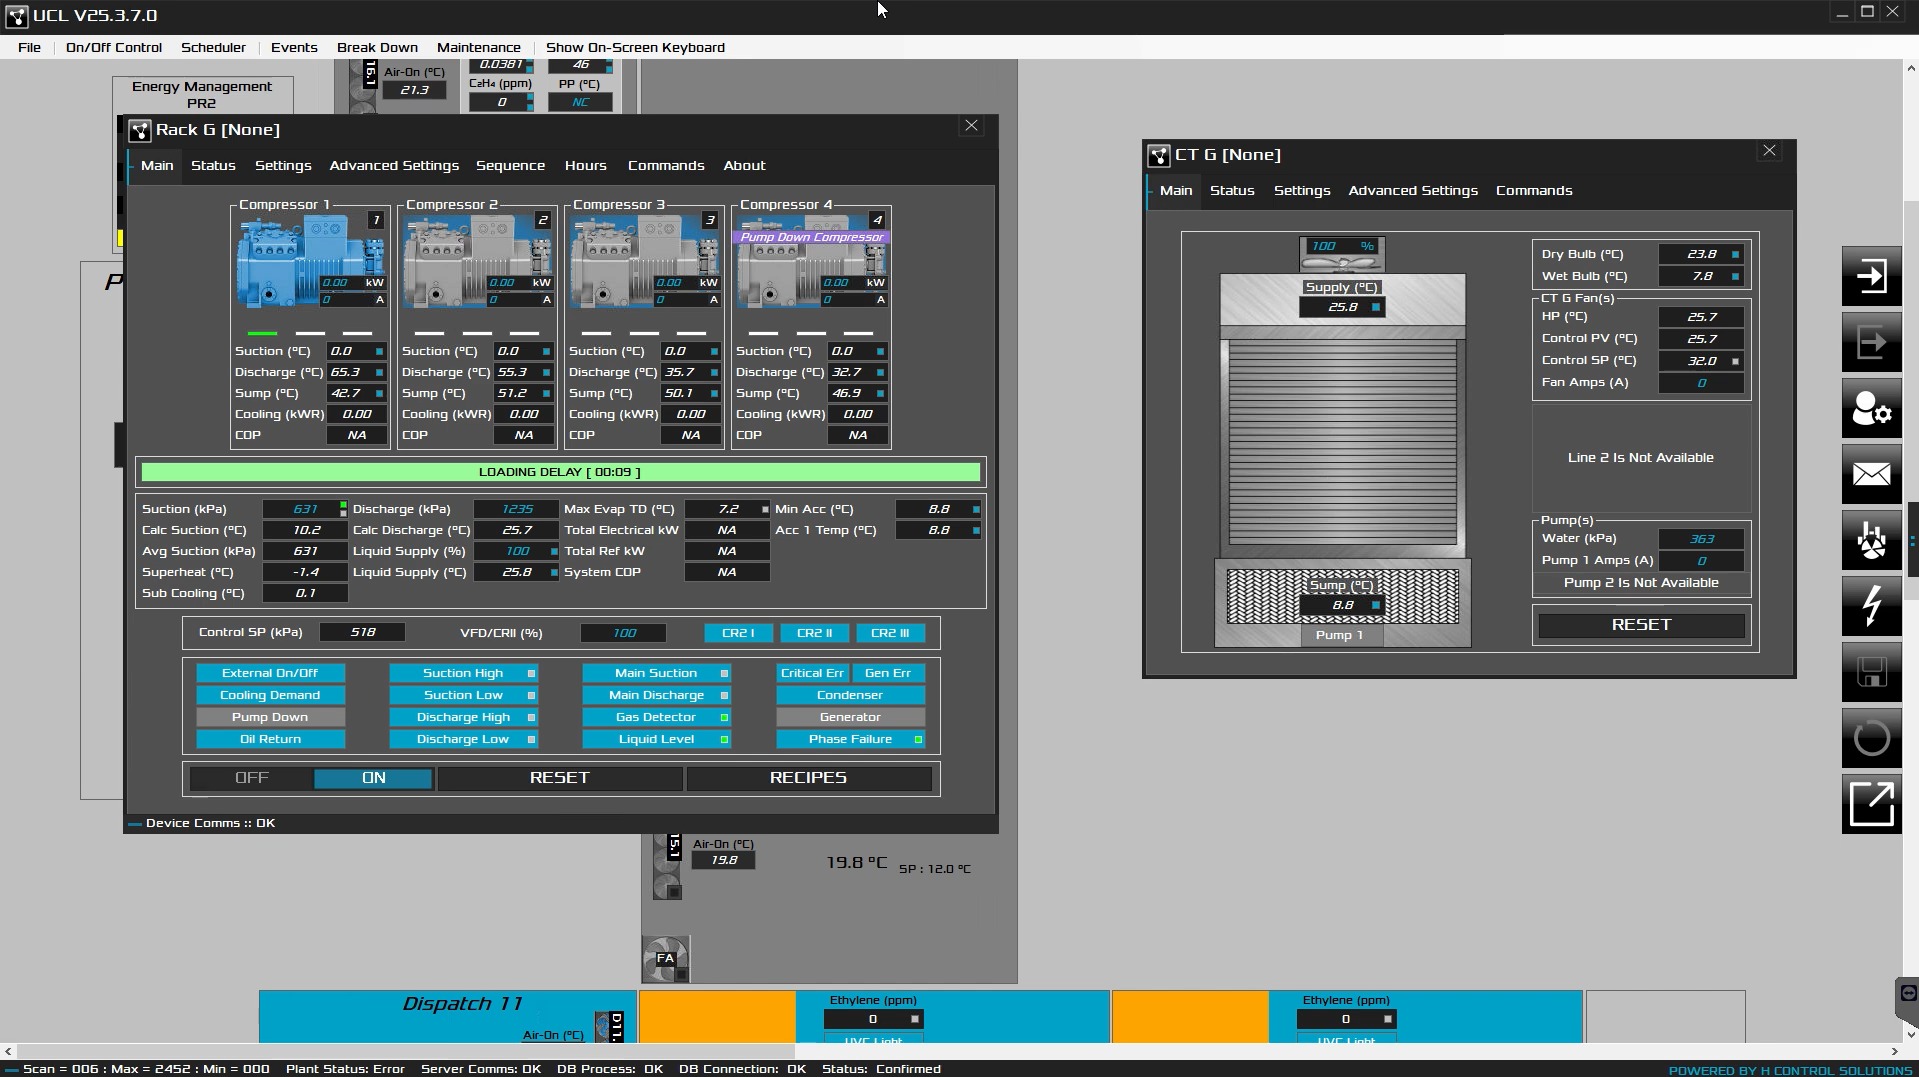Click the circular refresh icon in sidebar

1871,739
